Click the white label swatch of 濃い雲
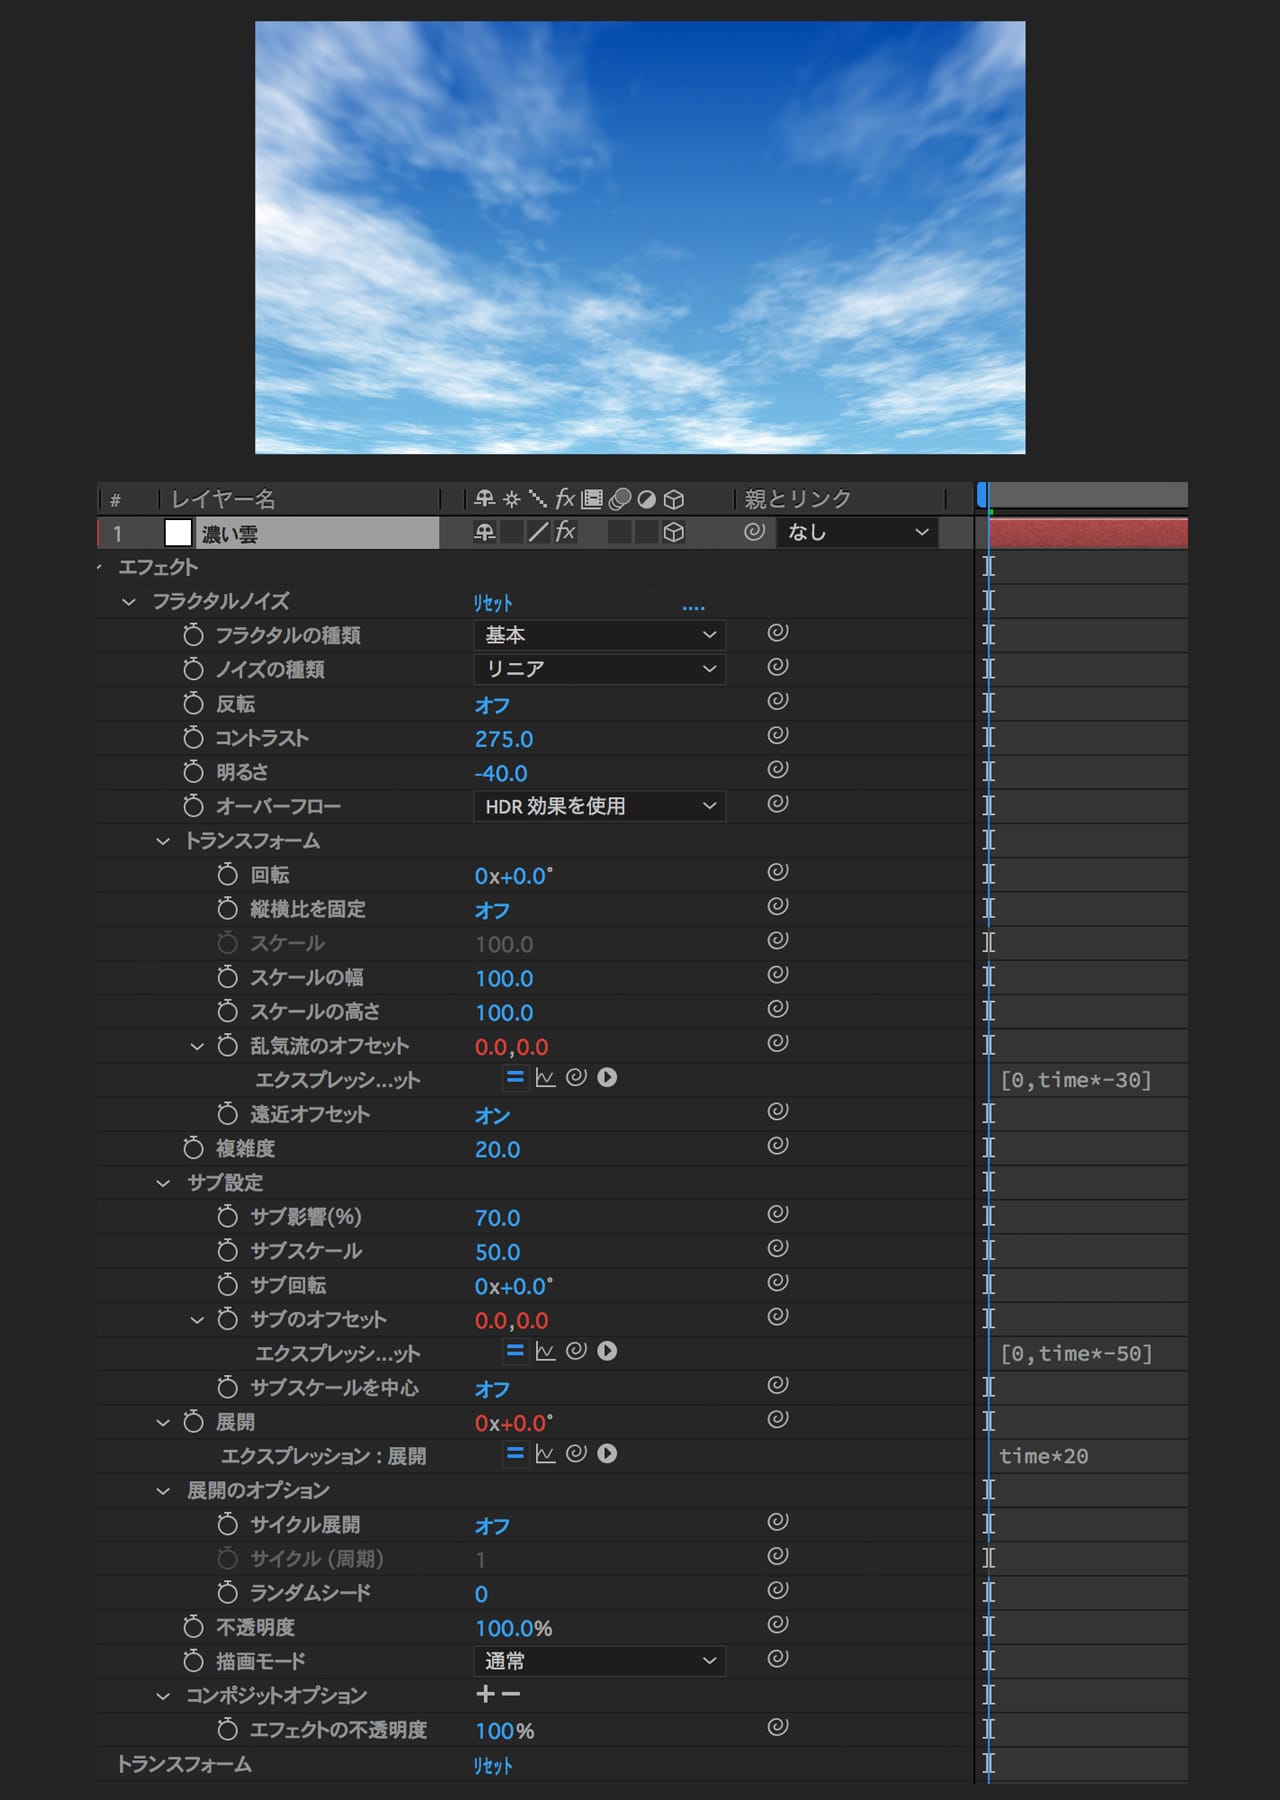The width and height of the screenshot is (1280, 1800). coord(178,533)
